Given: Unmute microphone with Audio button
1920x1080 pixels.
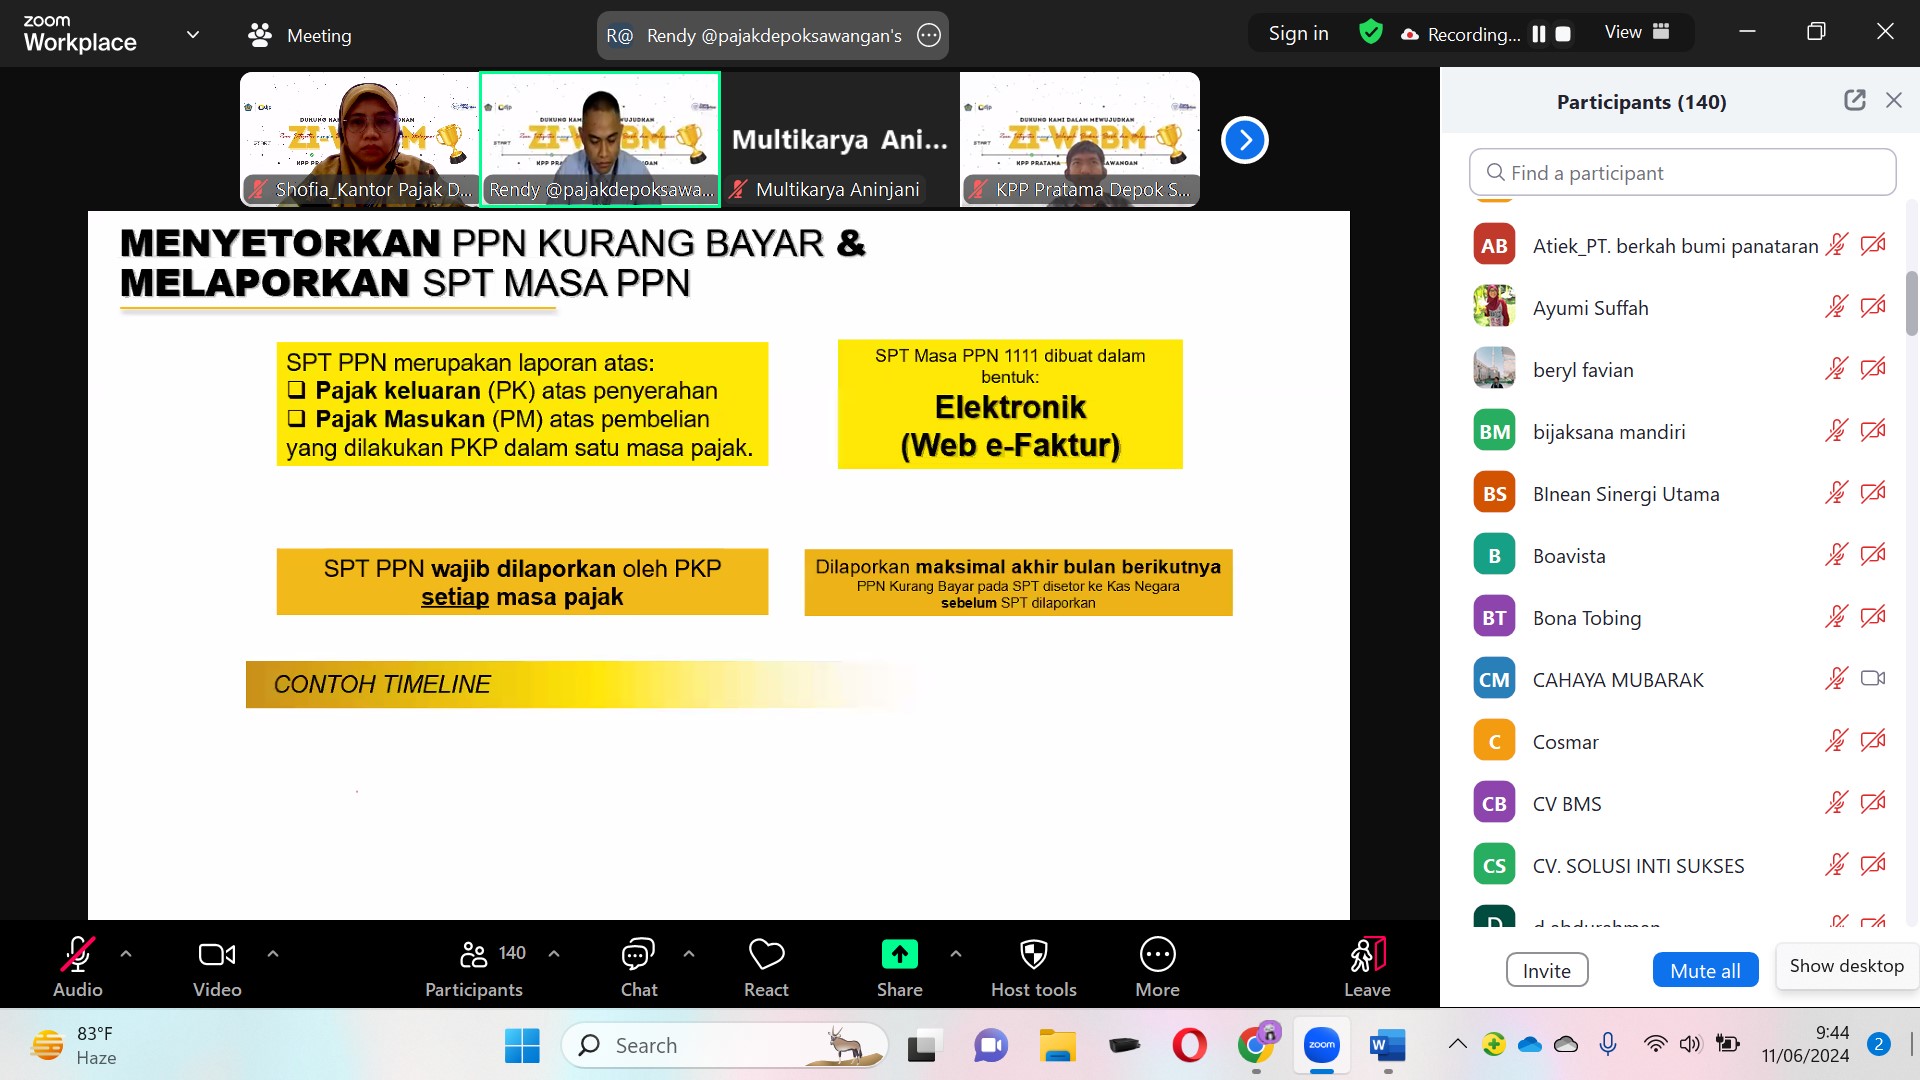Looking at the screenshot, I should pos(78,955).
